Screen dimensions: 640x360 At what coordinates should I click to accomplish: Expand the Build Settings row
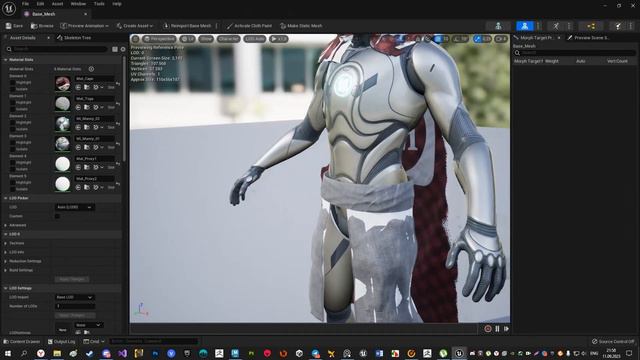[6, 270]
